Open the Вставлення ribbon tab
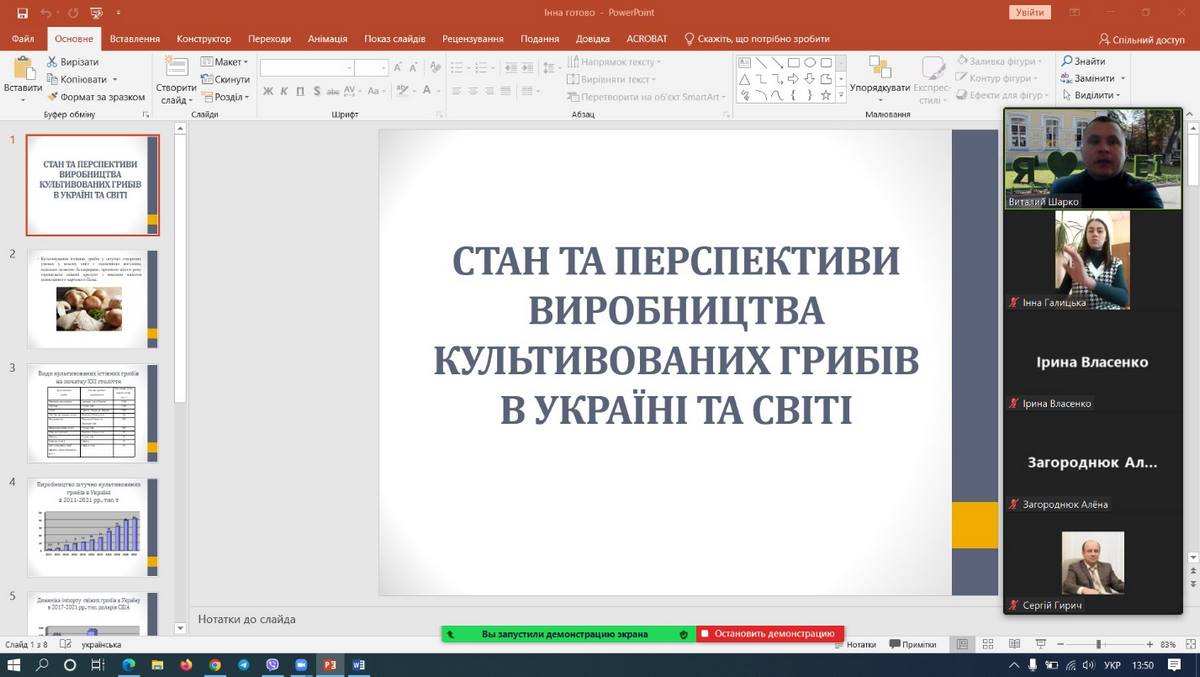The height and width of the screenshot is (677, 1200). [x=134, y=39]
